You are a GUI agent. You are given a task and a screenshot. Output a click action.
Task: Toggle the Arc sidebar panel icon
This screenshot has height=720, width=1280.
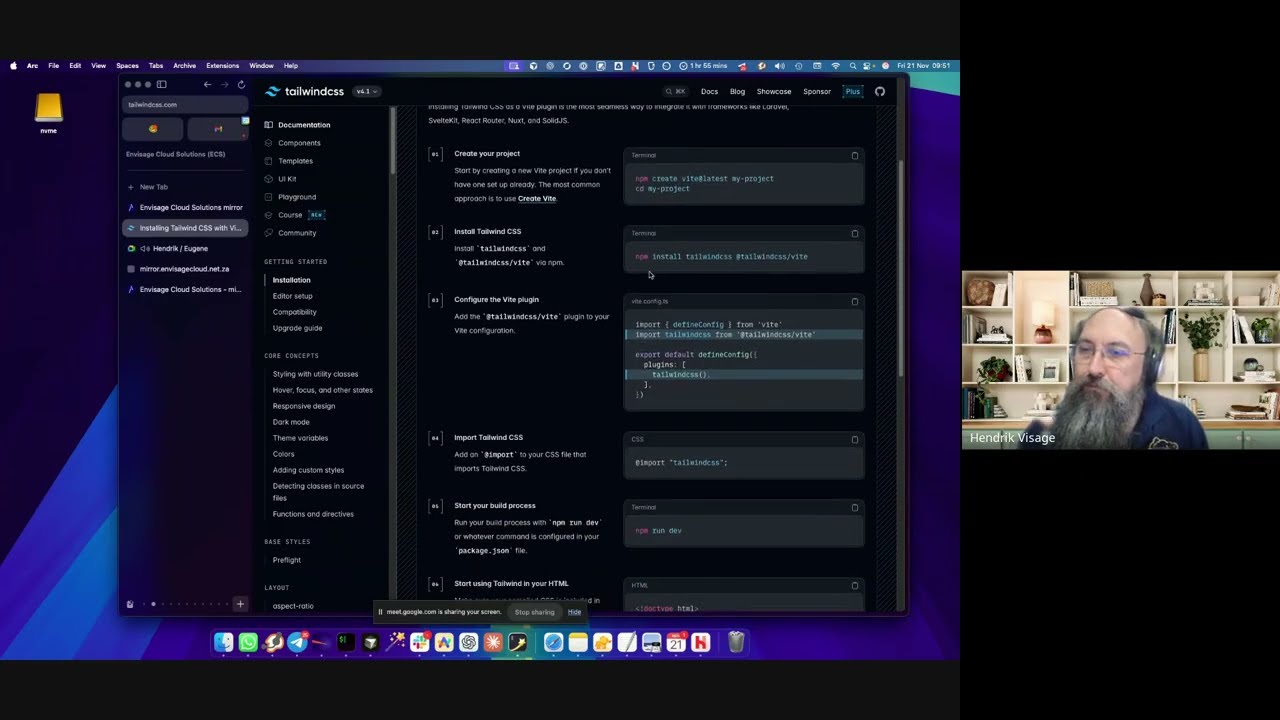tap(162, 85)
